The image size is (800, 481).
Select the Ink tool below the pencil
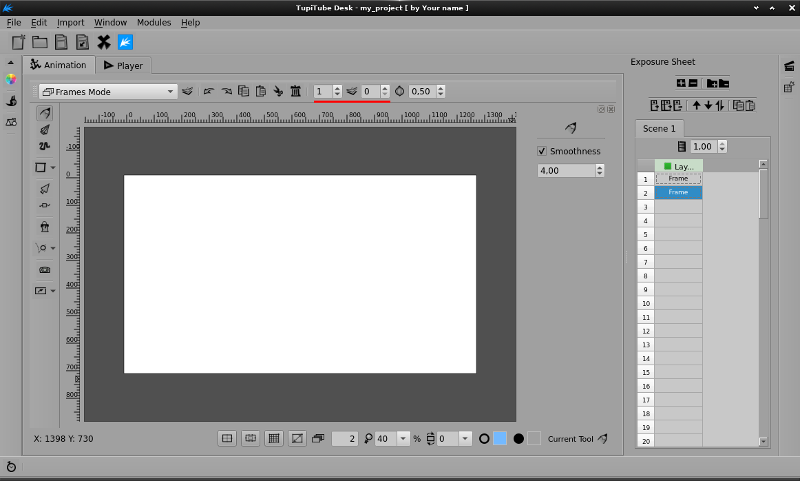pos(45,130)
